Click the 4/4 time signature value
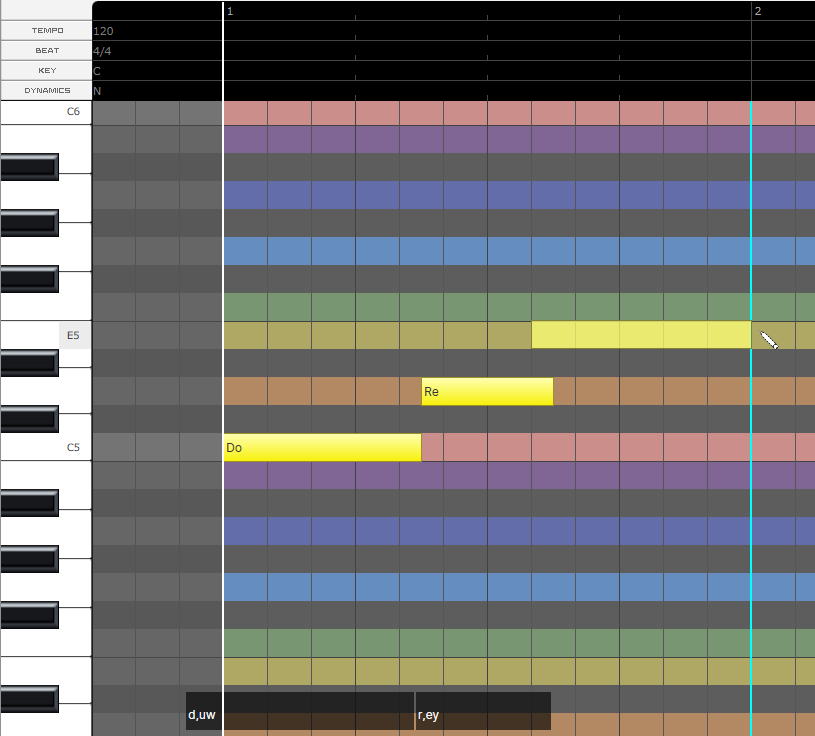 point(103,51)
